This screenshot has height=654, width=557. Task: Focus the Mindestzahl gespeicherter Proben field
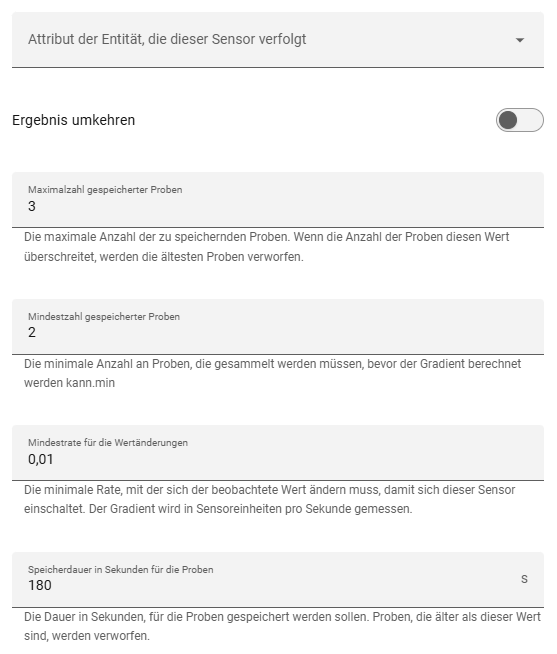click(278, 327)
